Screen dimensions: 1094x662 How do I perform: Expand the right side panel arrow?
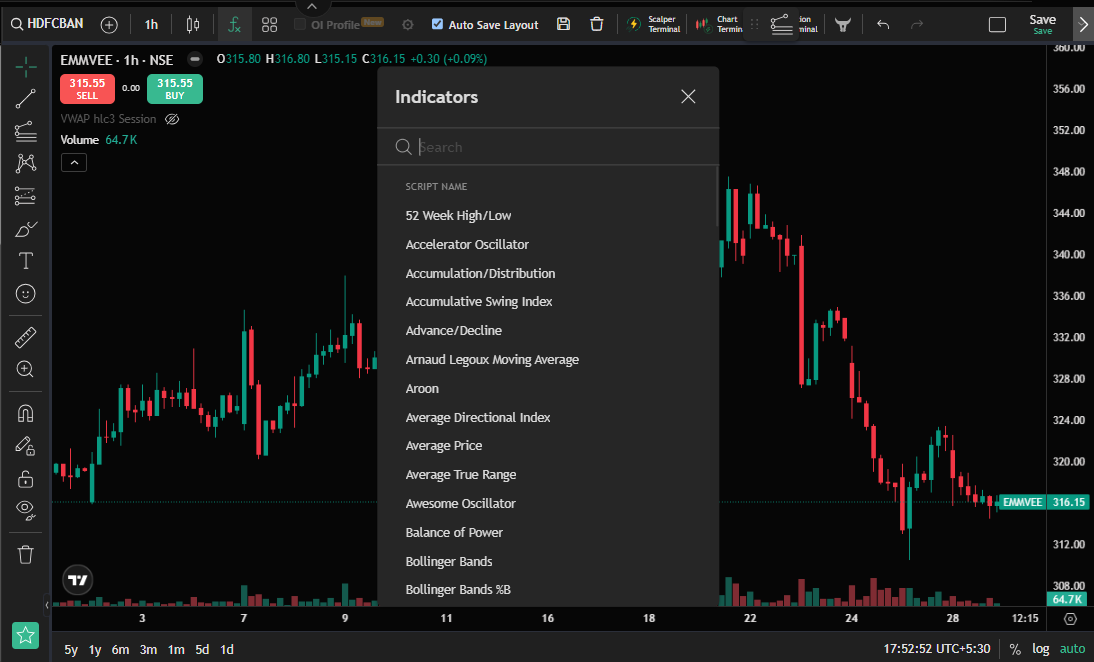[1083, 25]
